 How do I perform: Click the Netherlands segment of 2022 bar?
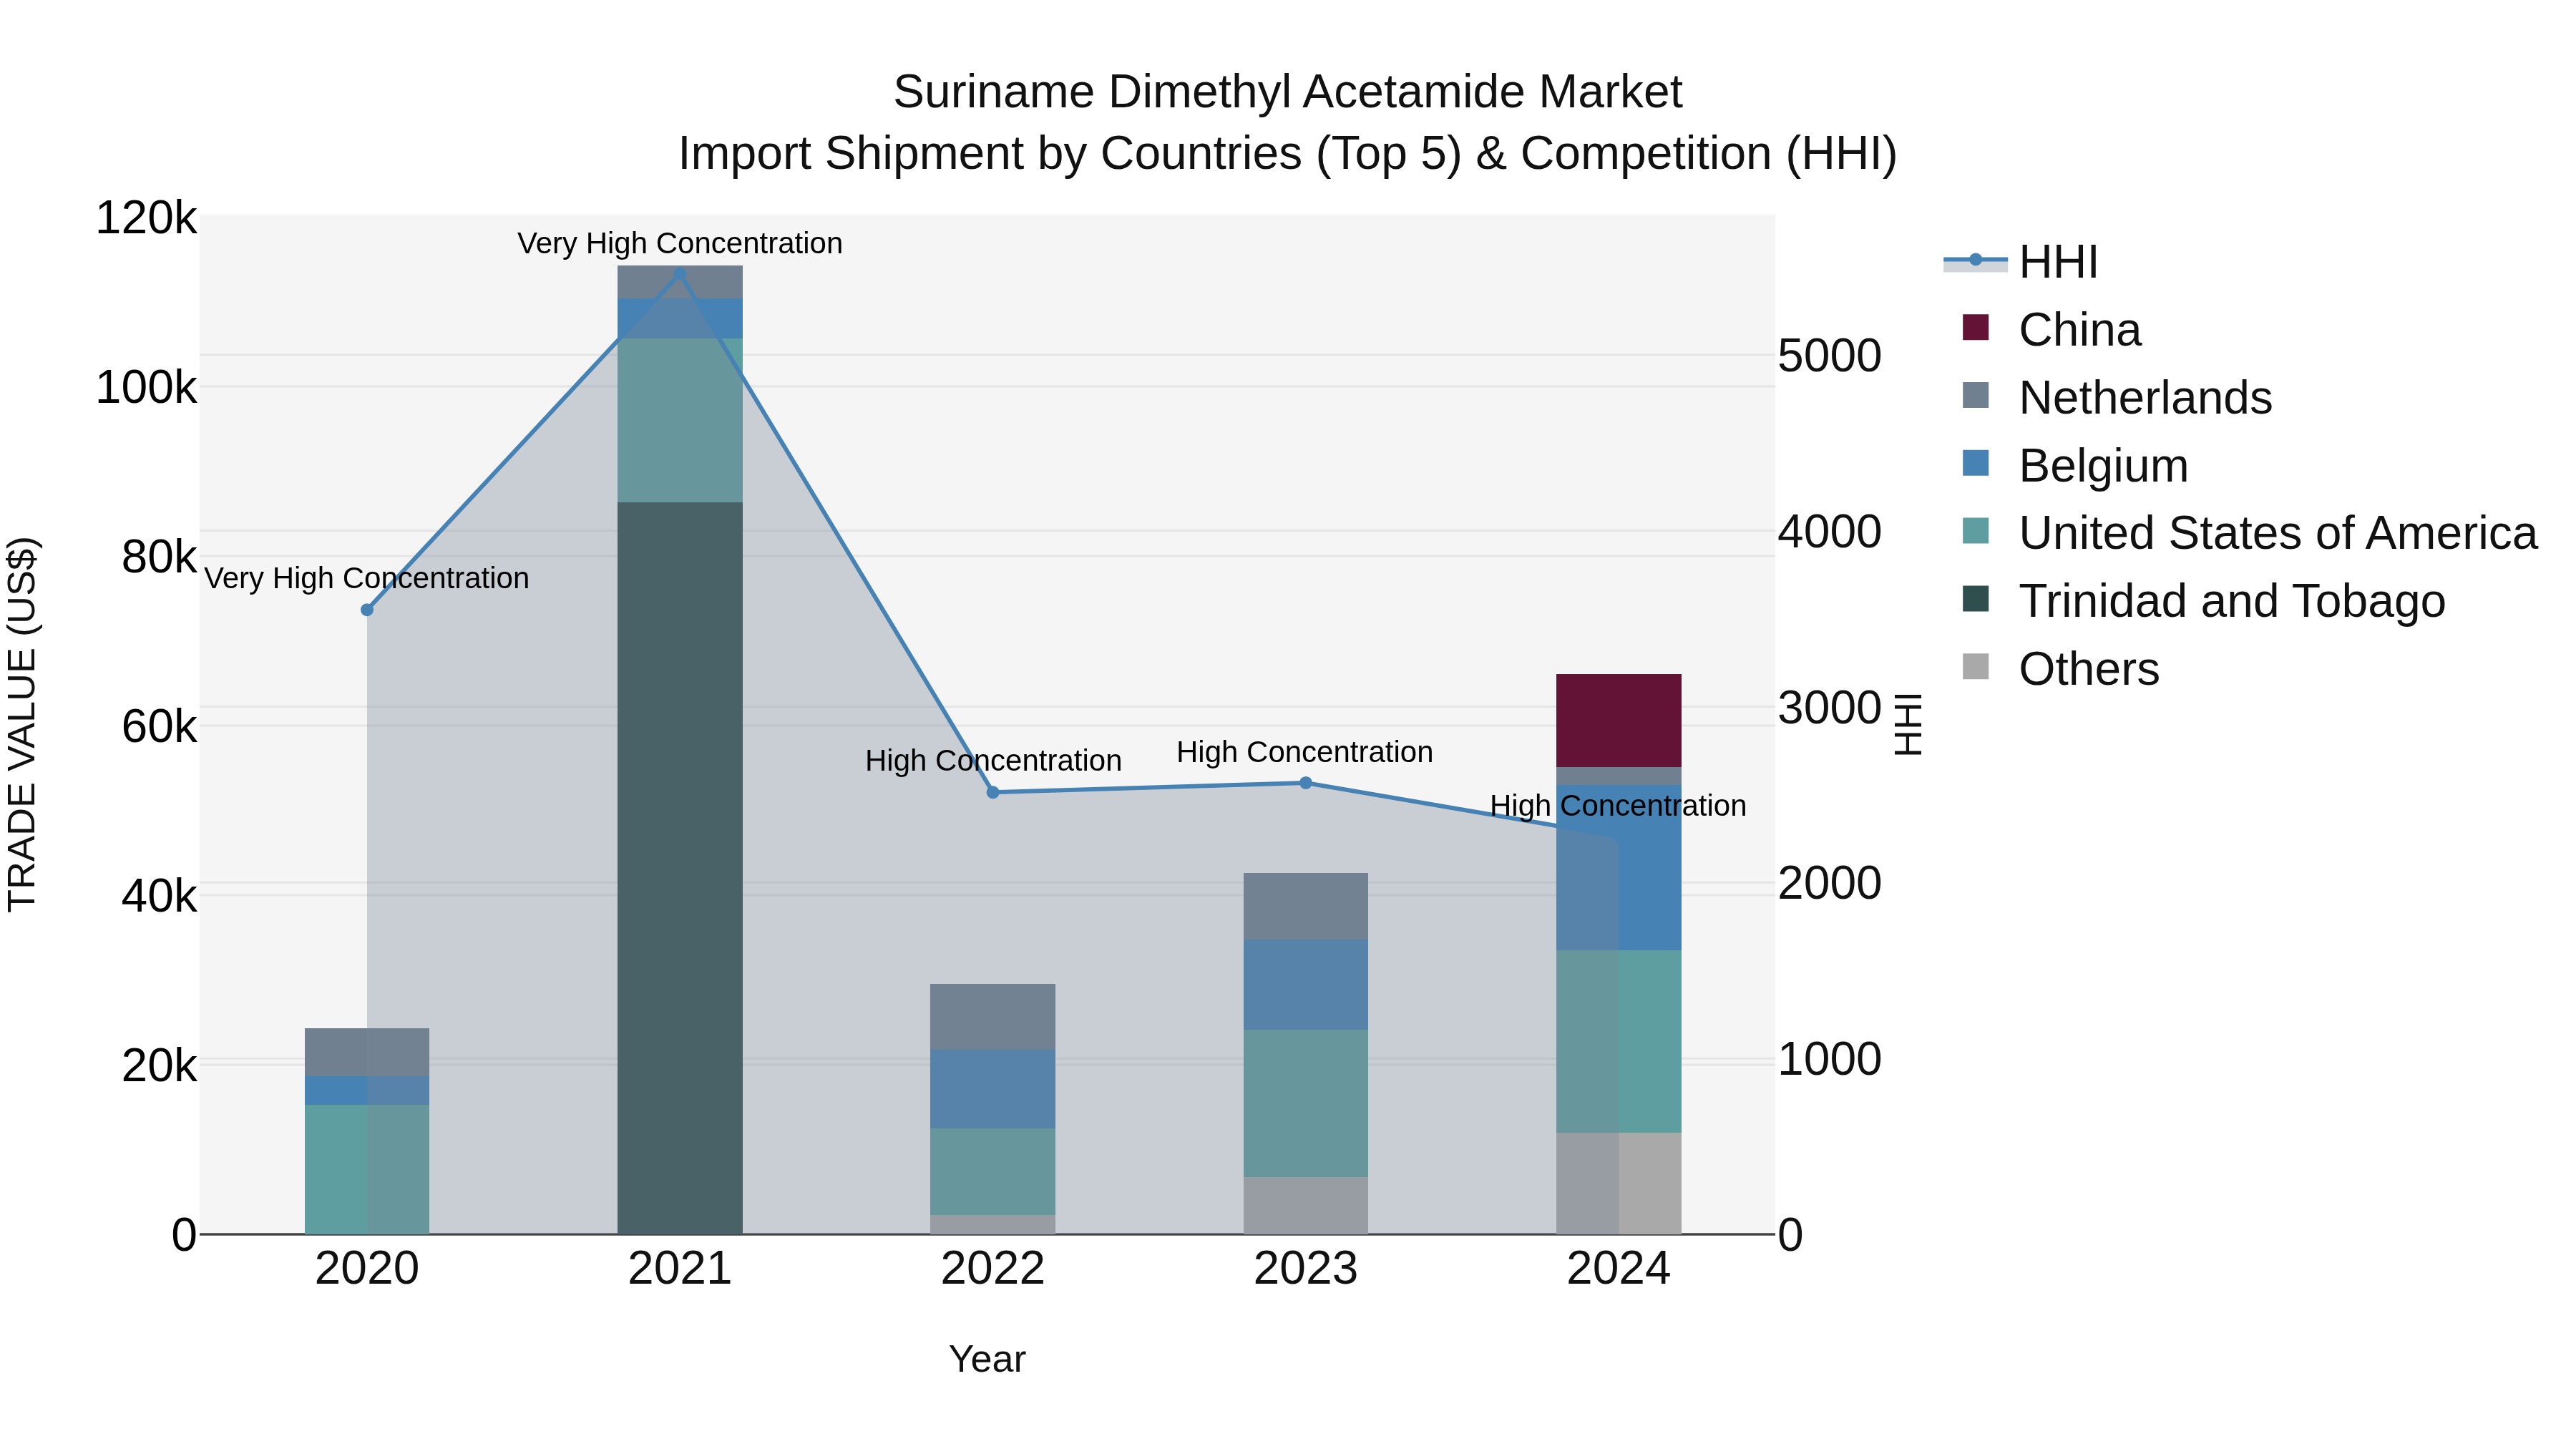pyautogui.click(x=993, y=1017)
